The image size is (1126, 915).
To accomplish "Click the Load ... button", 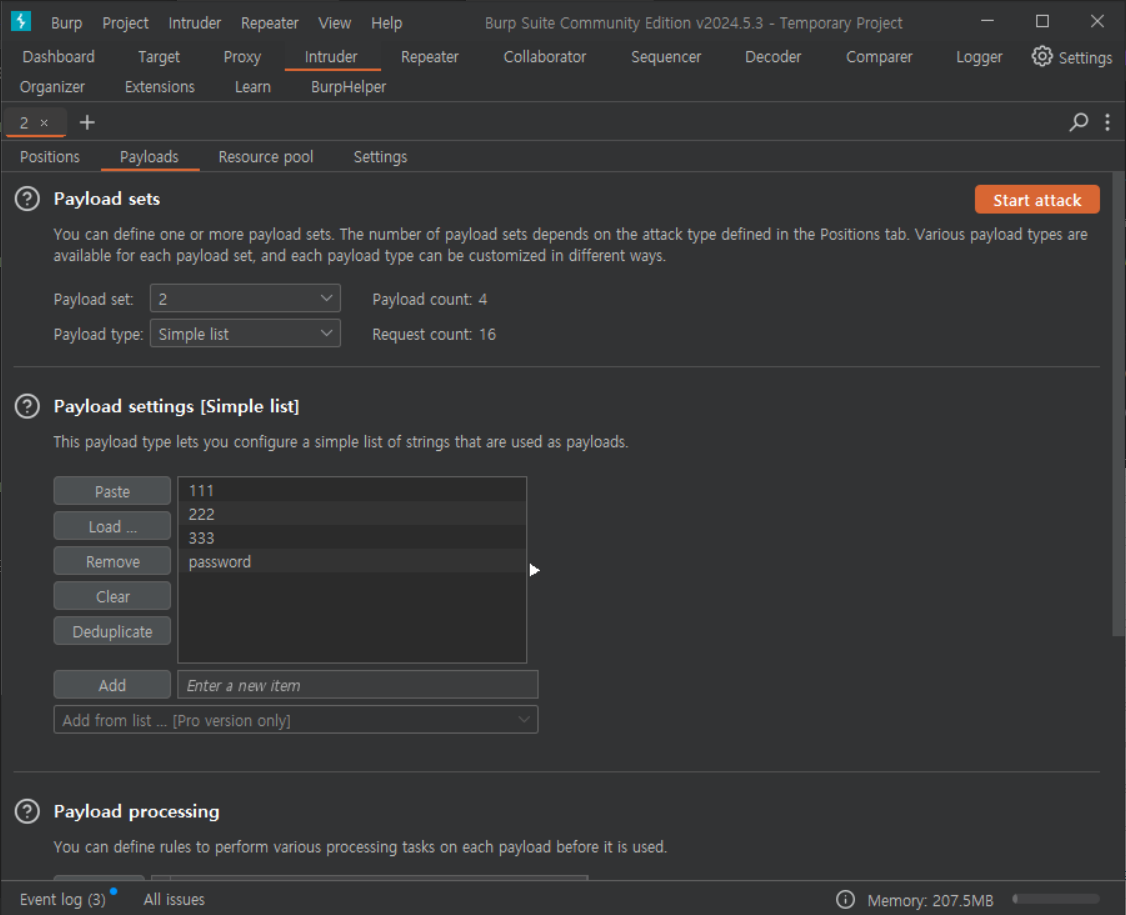I will [x=112, y=526].
